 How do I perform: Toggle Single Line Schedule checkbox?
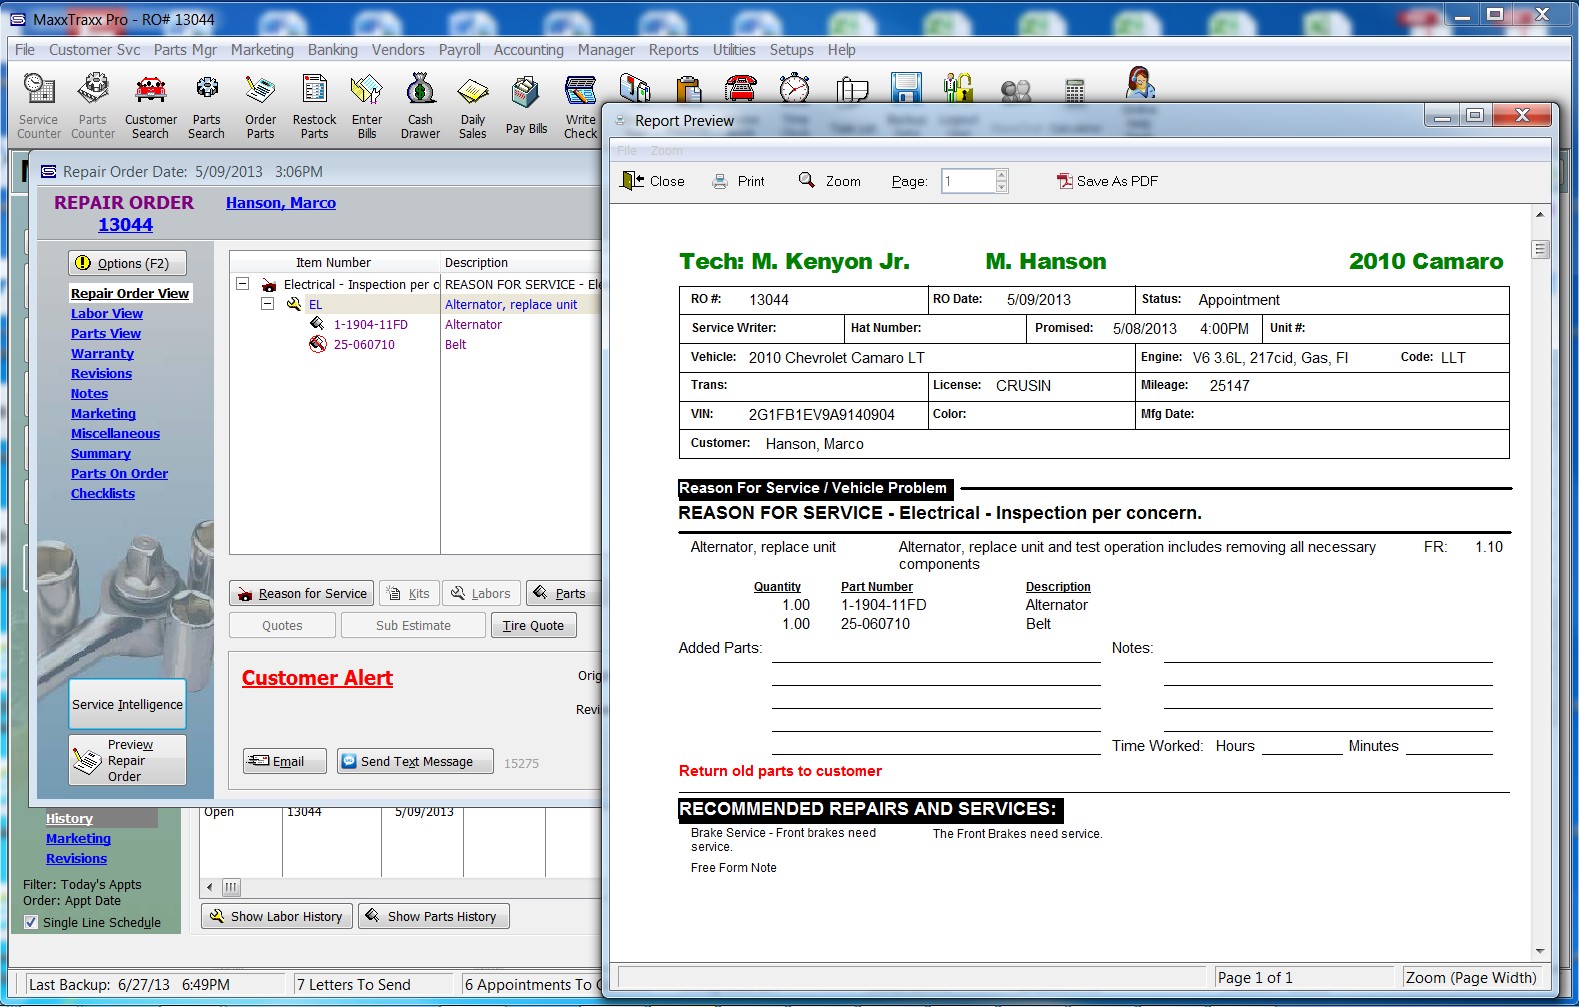[x=31, y=922]
